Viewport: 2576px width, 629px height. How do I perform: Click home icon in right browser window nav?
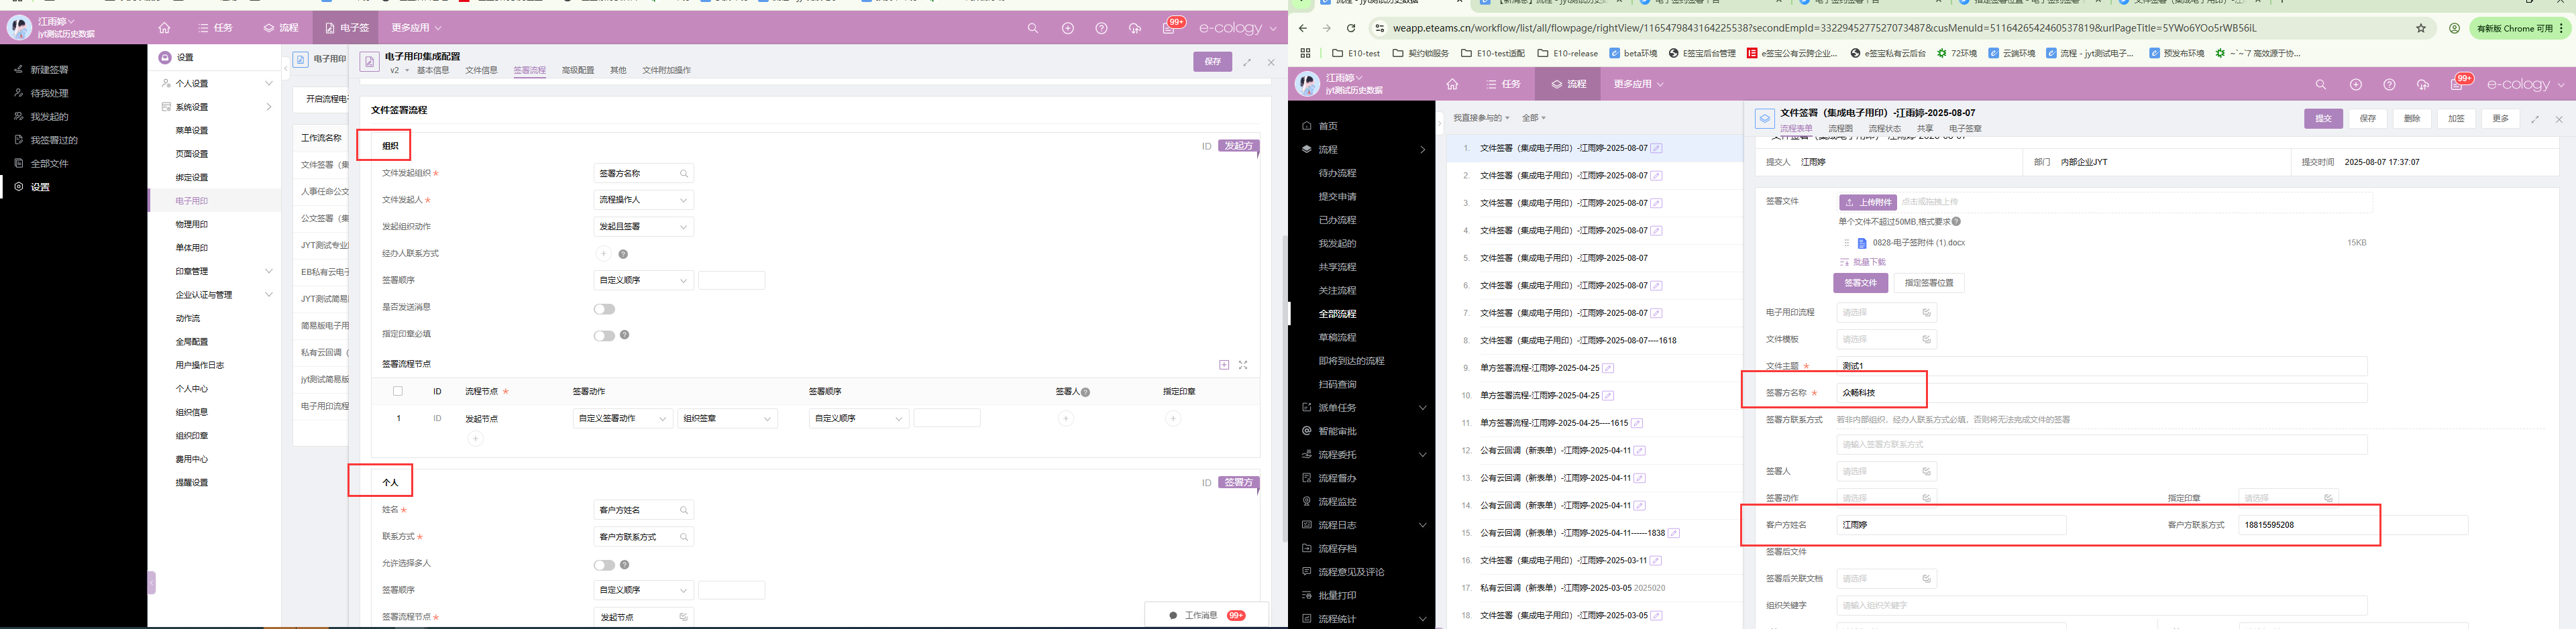point(1452,85)
